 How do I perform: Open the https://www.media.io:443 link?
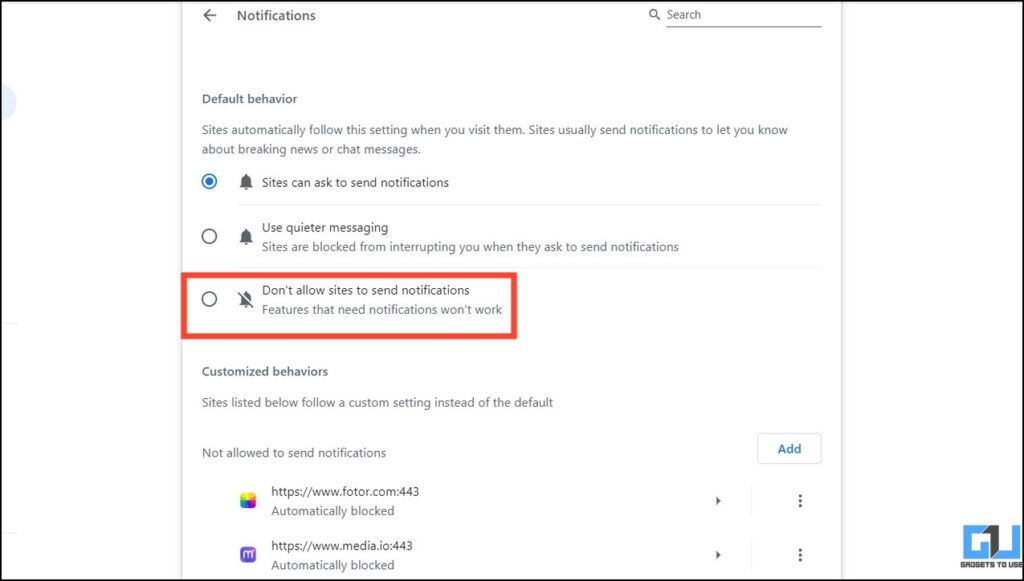coord(342,545)
